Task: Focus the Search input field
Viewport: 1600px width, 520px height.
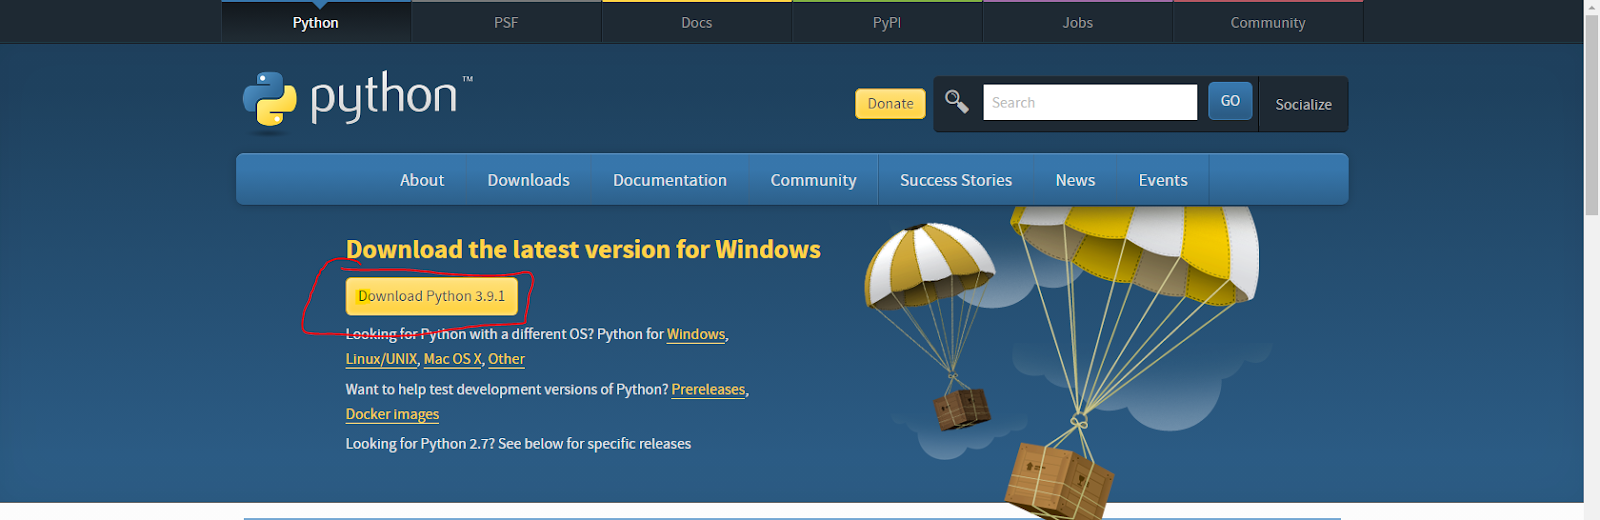Action: [x=1090, y=102]
